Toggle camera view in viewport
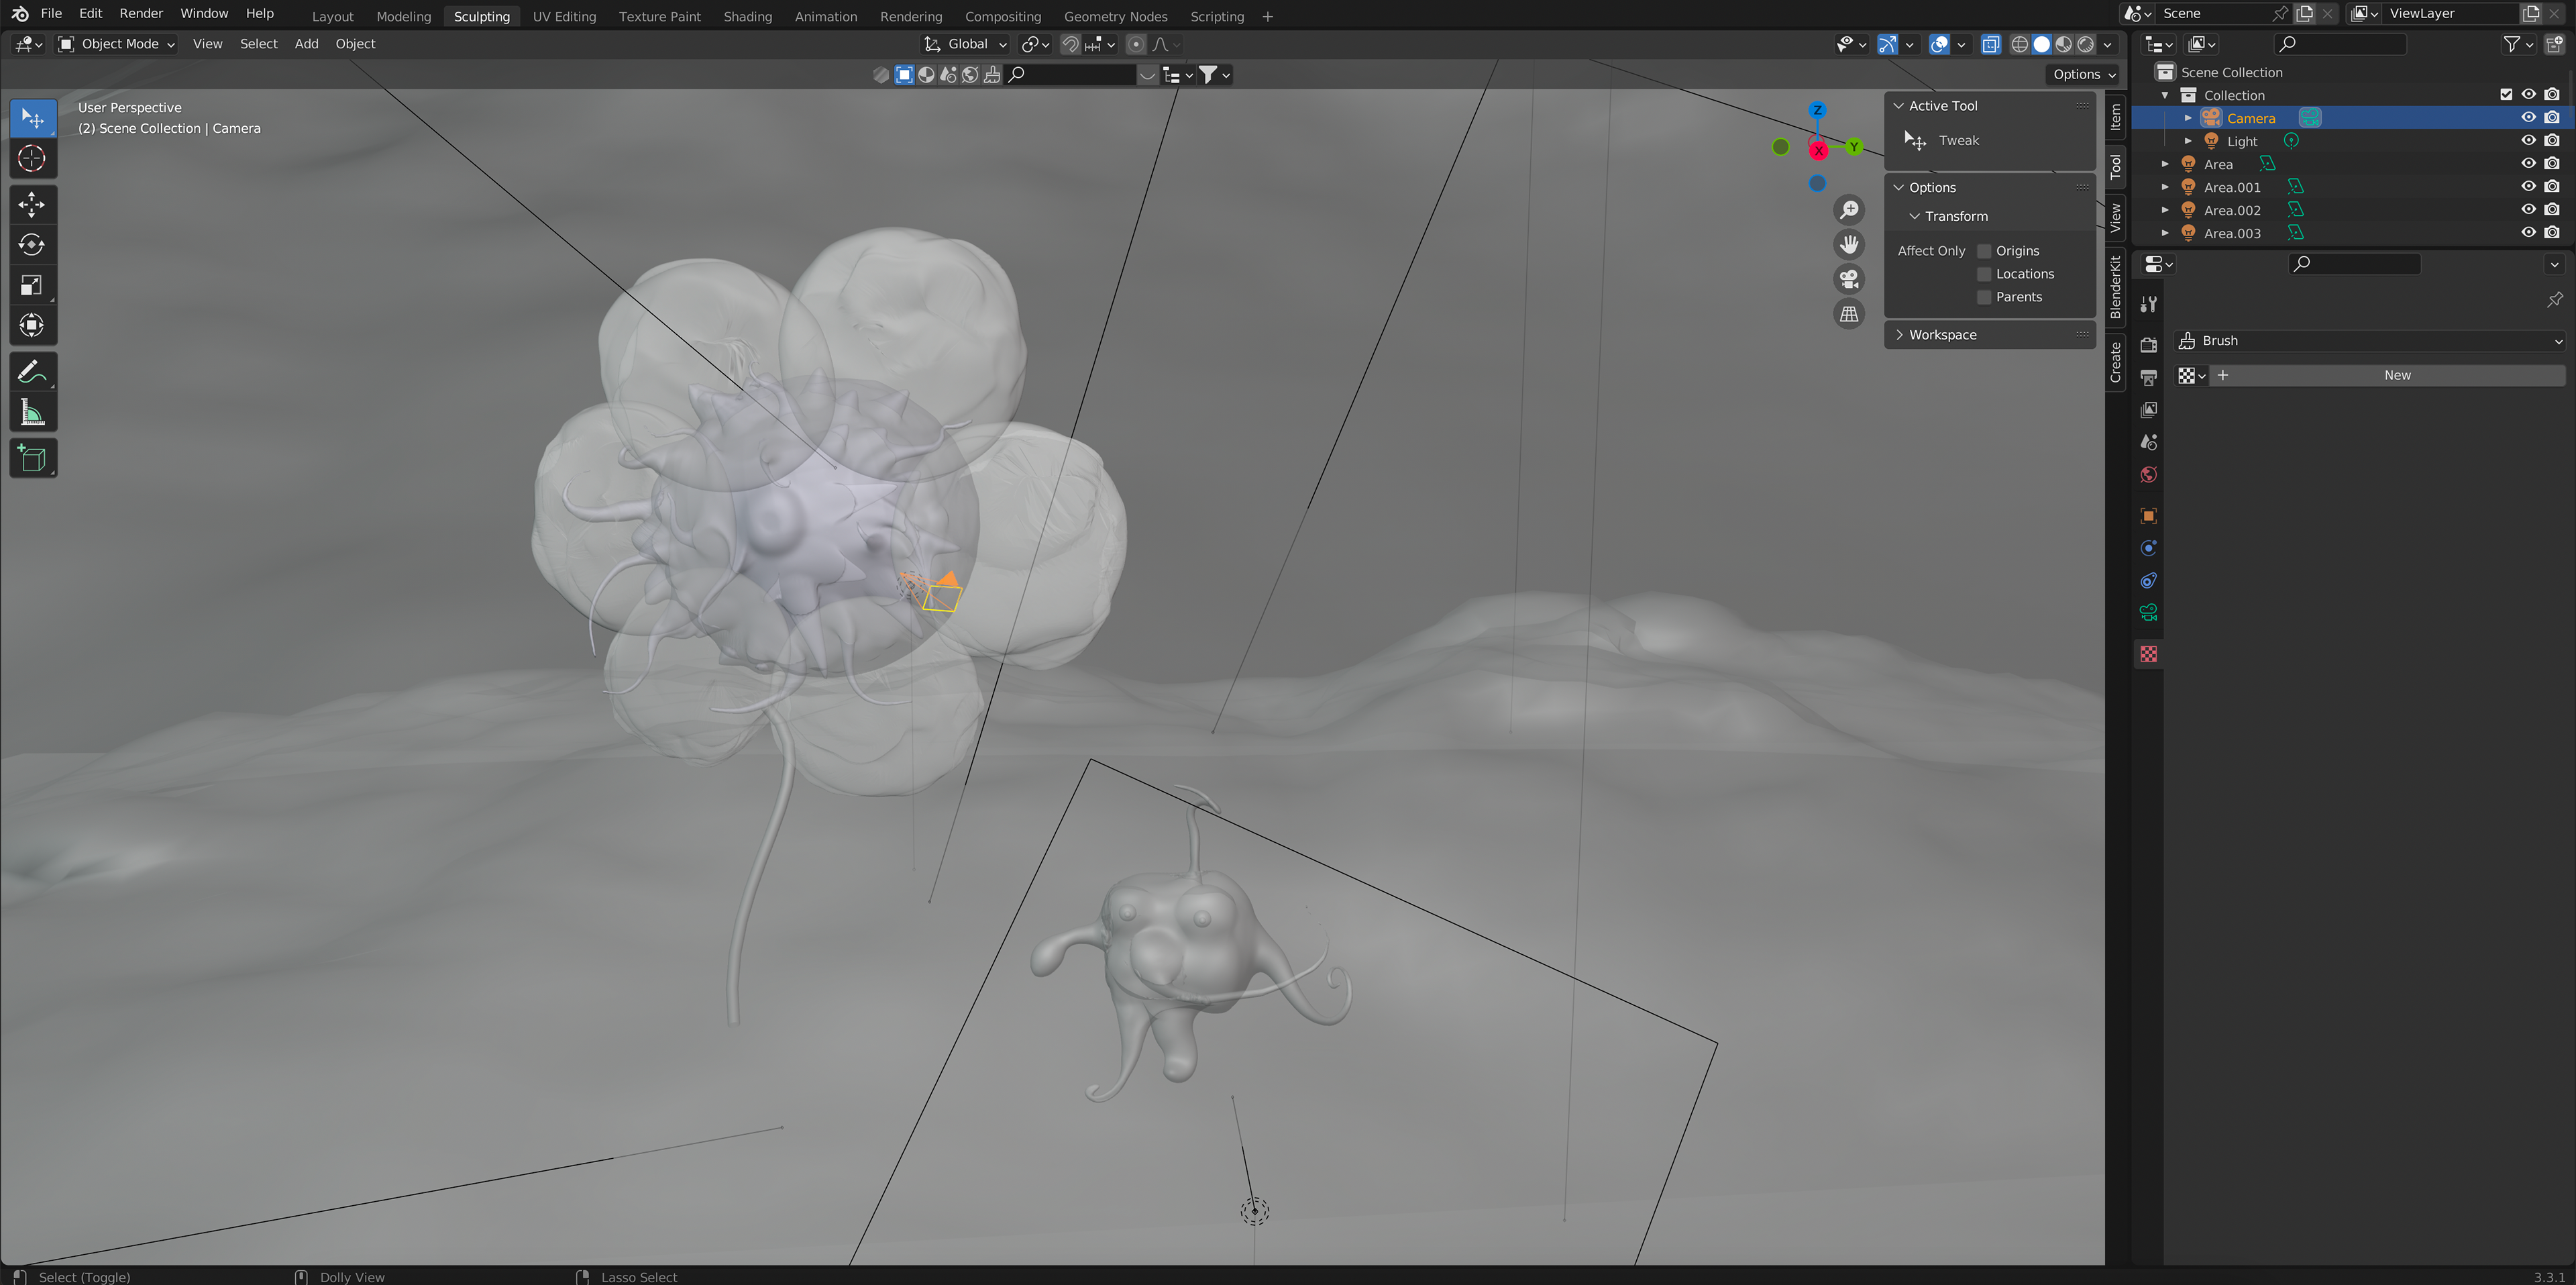The width and height of the screenshot is (2576, 1285). click(1849, 279)
